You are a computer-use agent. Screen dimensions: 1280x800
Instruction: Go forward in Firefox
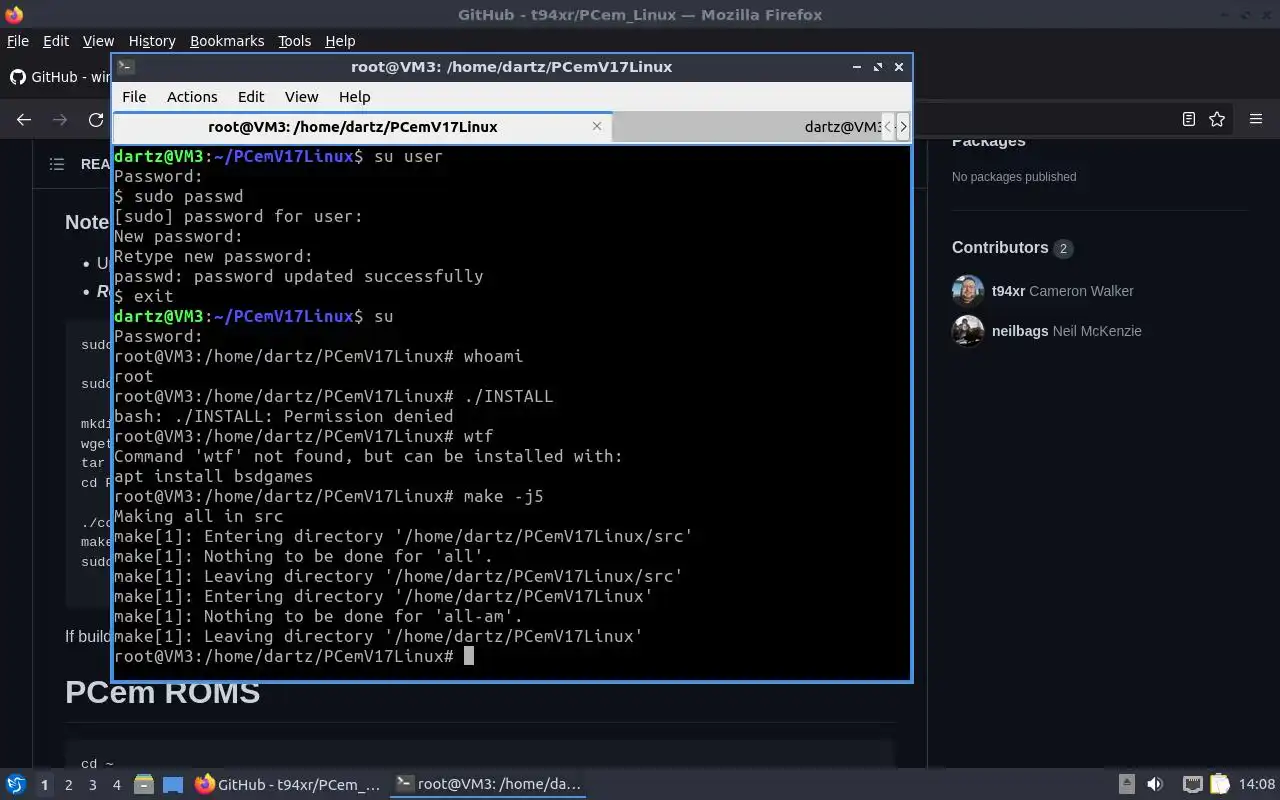coord(60,119)
